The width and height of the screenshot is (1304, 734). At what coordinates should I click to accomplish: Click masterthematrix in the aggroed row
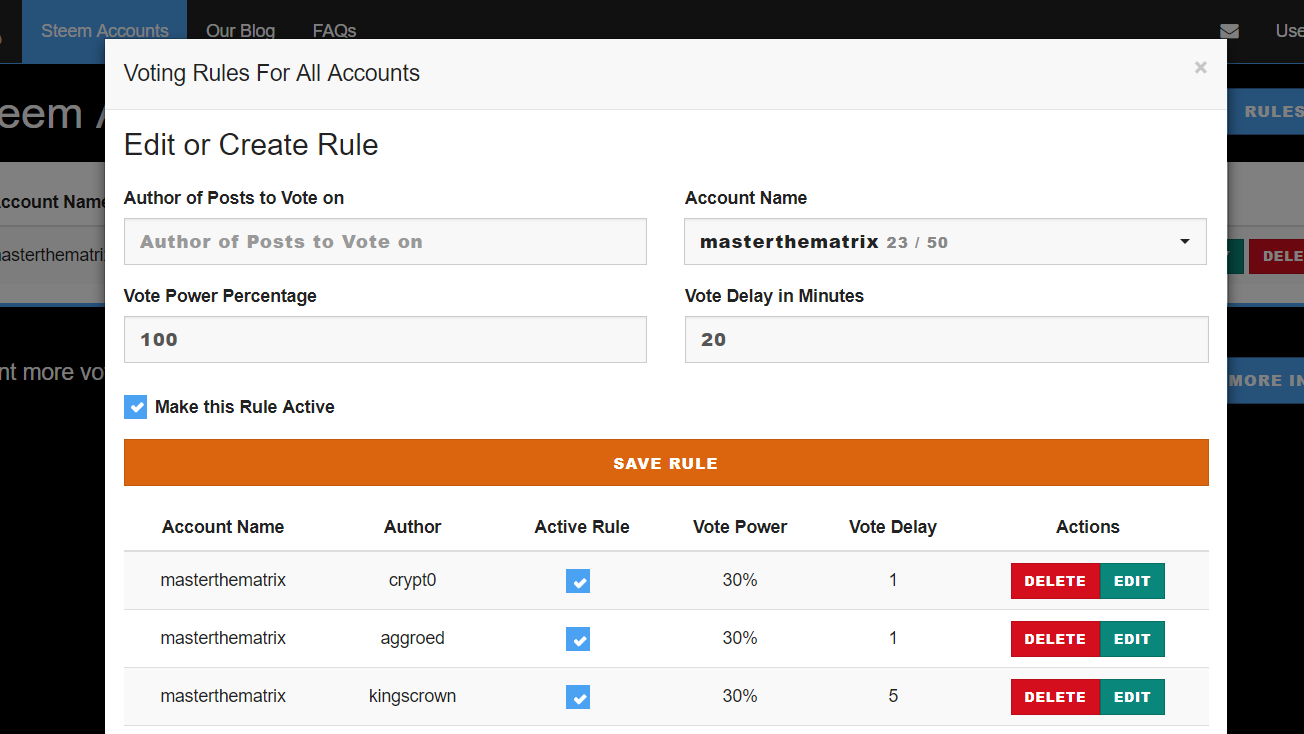(x=223, y=638)
